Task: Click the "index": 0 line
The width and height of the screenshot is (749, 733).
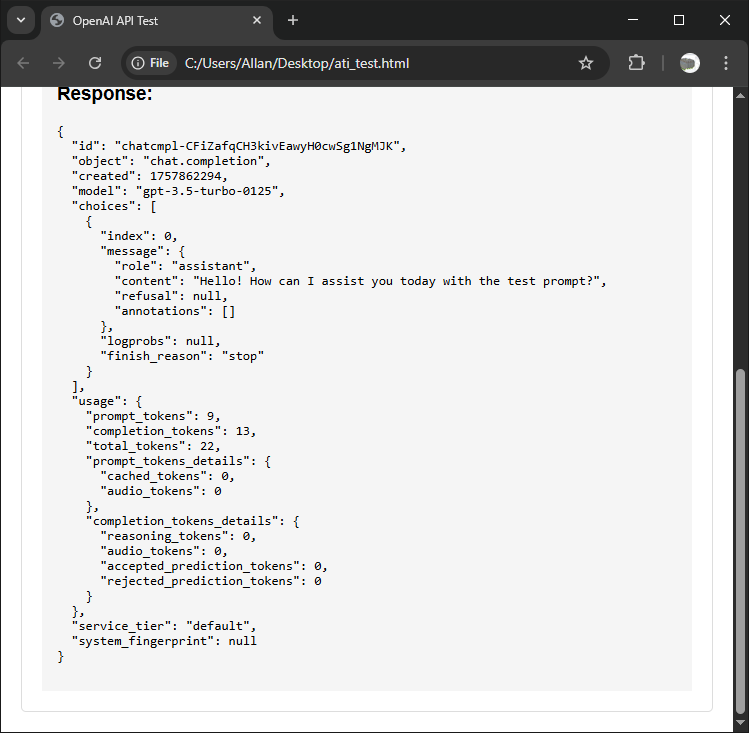Action: (x=139, y=236)
